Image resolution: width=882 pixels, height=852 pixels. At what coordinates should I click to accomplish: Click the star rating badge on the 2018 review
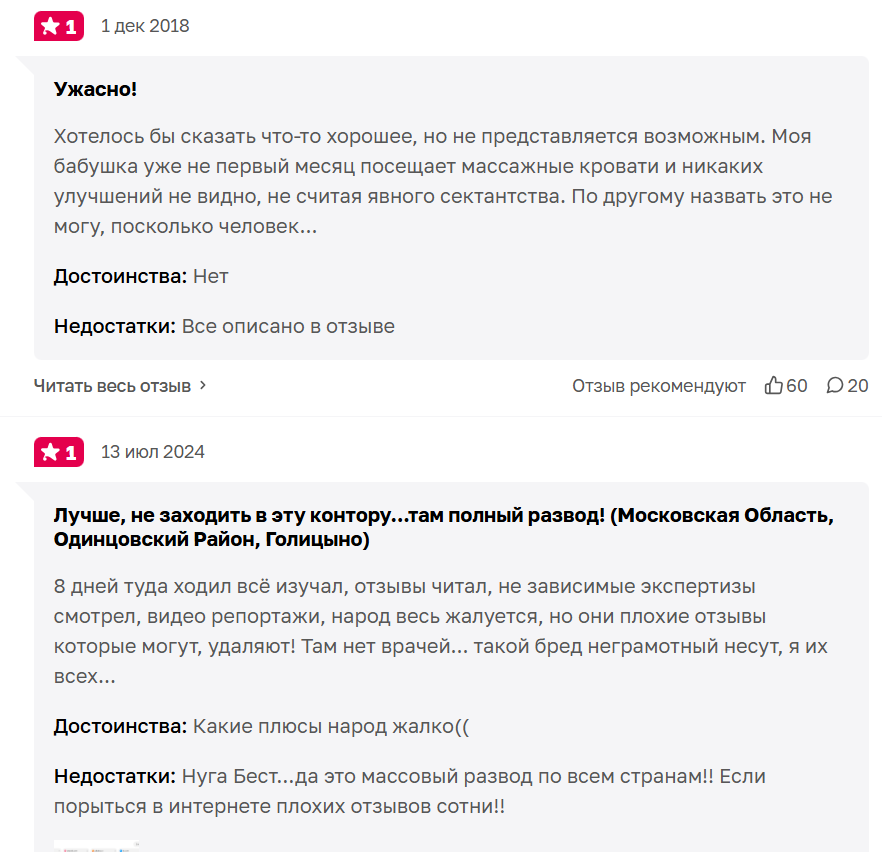tap(58, 26)
